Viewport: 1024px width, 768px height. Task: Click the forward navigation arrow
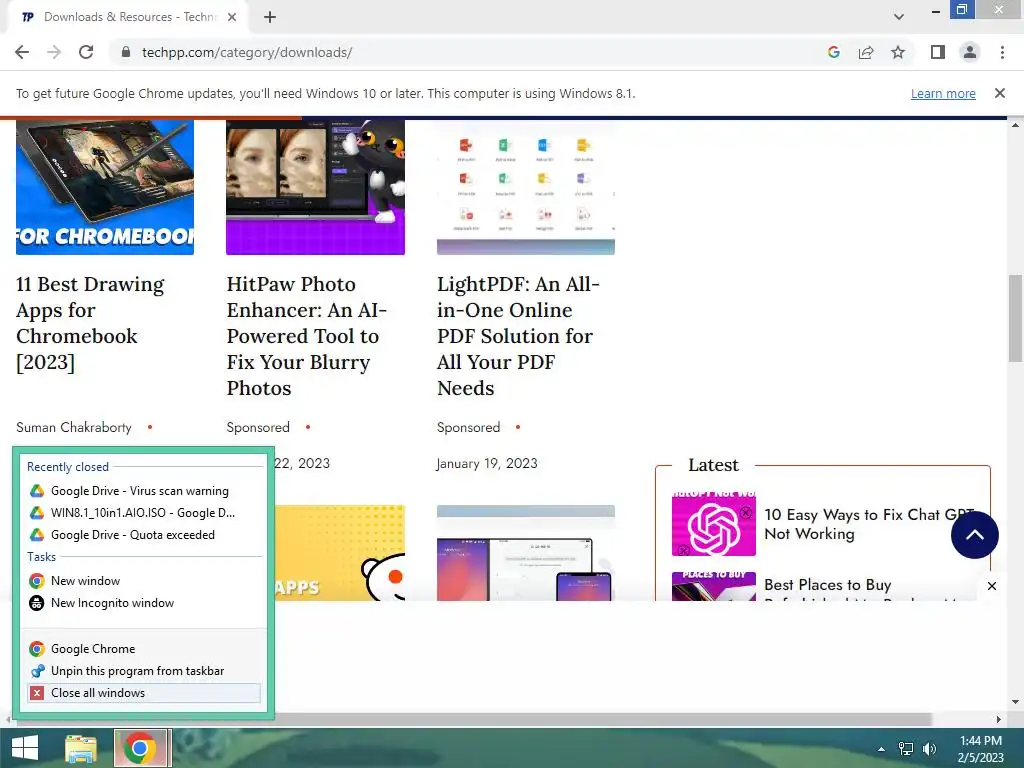click(x=54, y=52)
